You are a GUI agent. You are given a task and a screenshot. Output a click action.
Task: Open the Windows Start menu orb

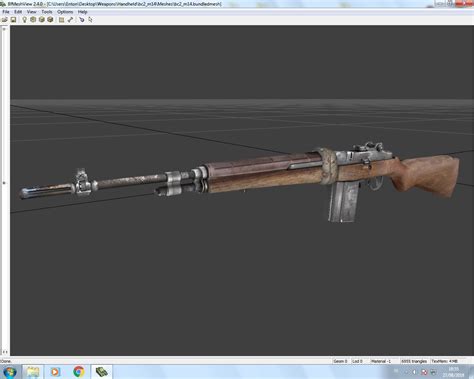(x=10, y=372)
